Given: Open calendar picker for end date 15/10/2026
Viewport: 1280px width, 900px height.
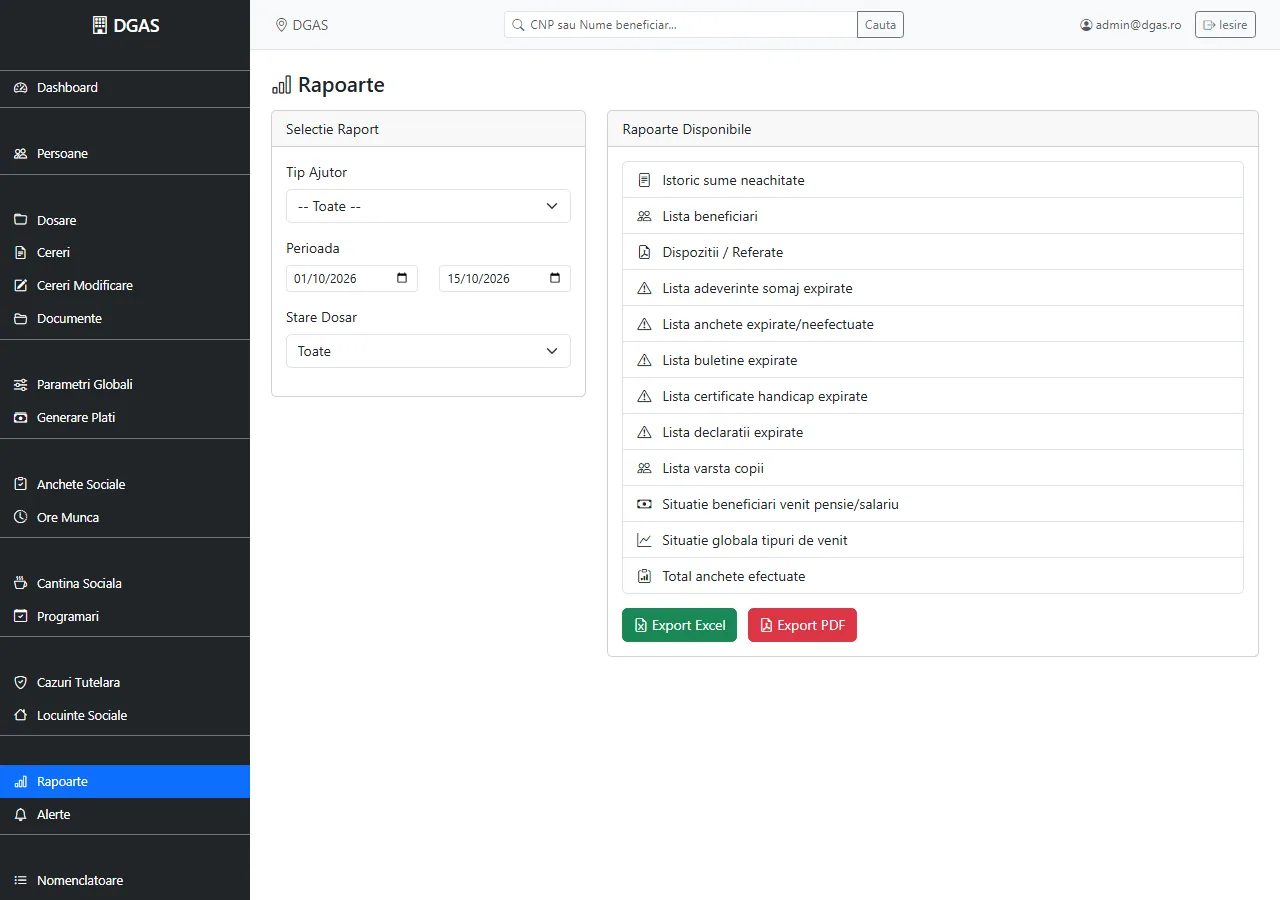Looking at the screenshot, I should [555, 279].
